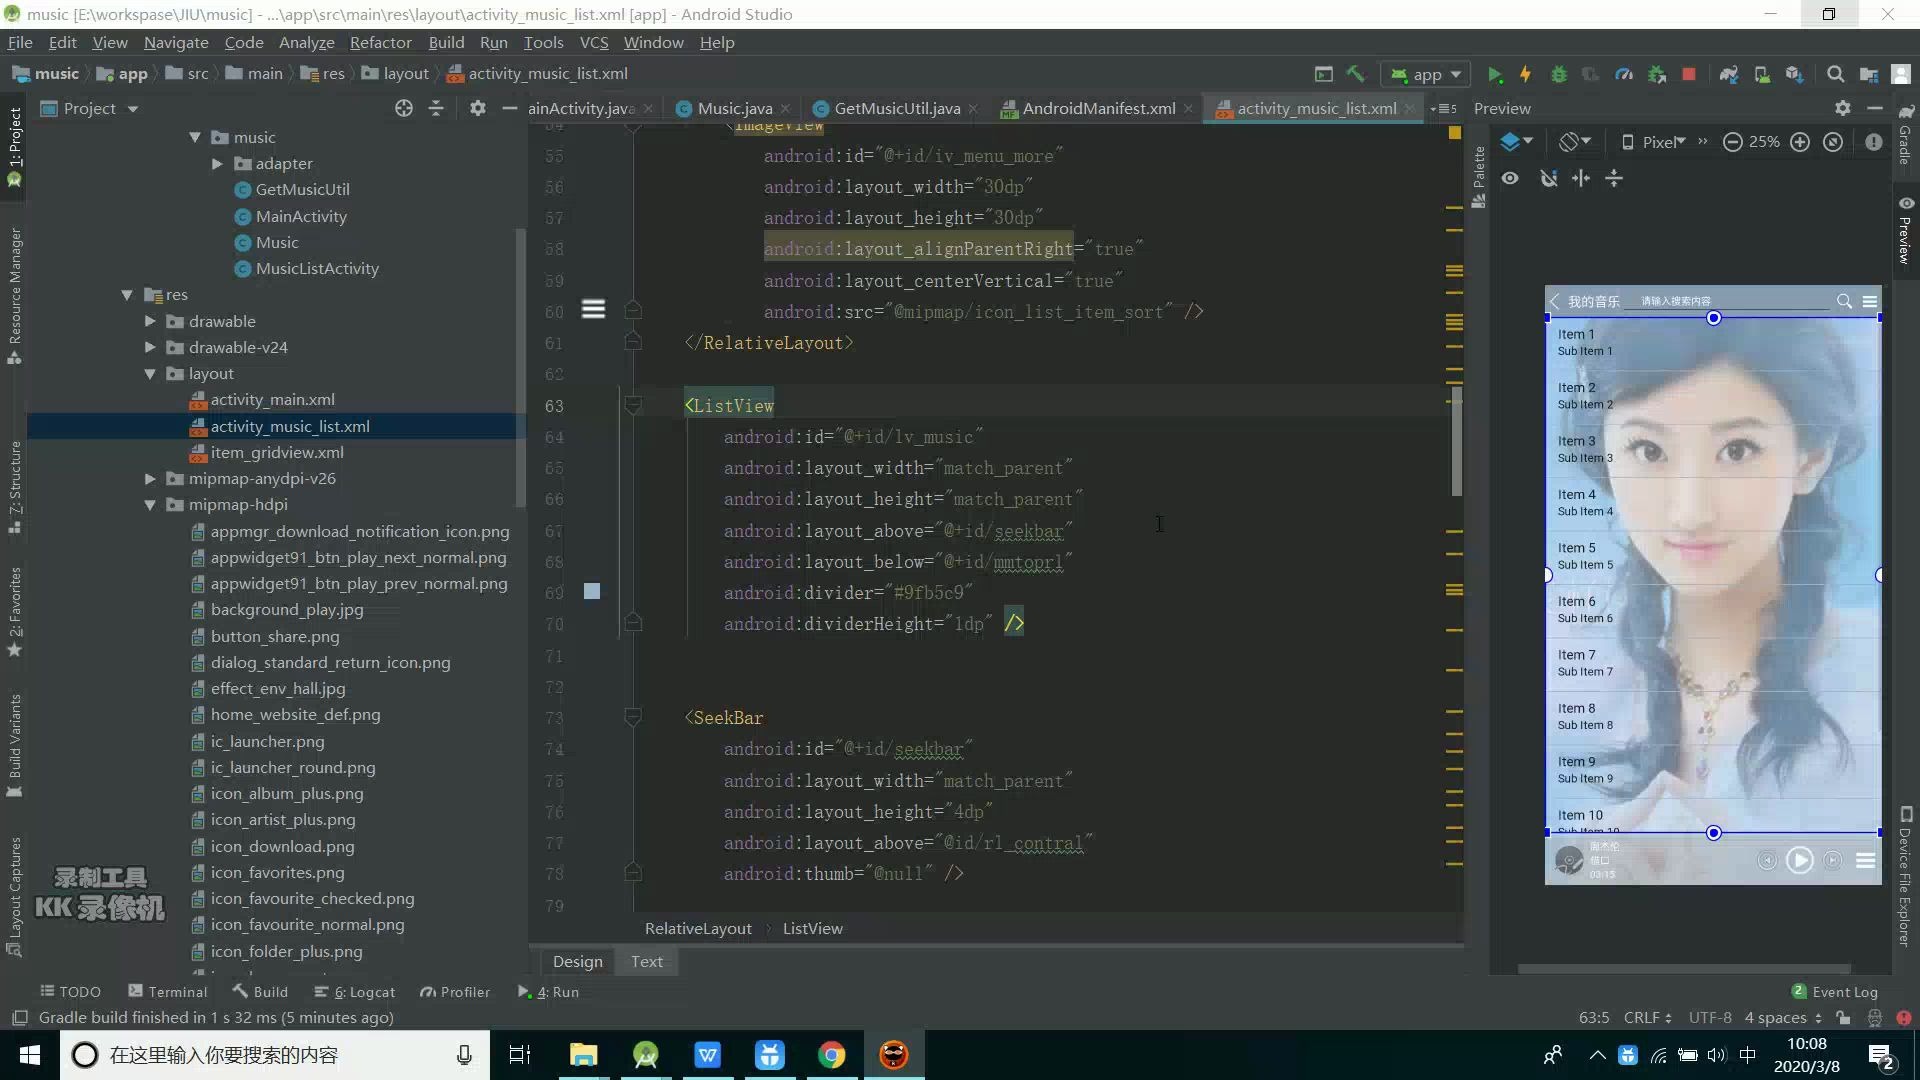Switch to the GetMusicUtil.java tab

(x=896, y=108)
